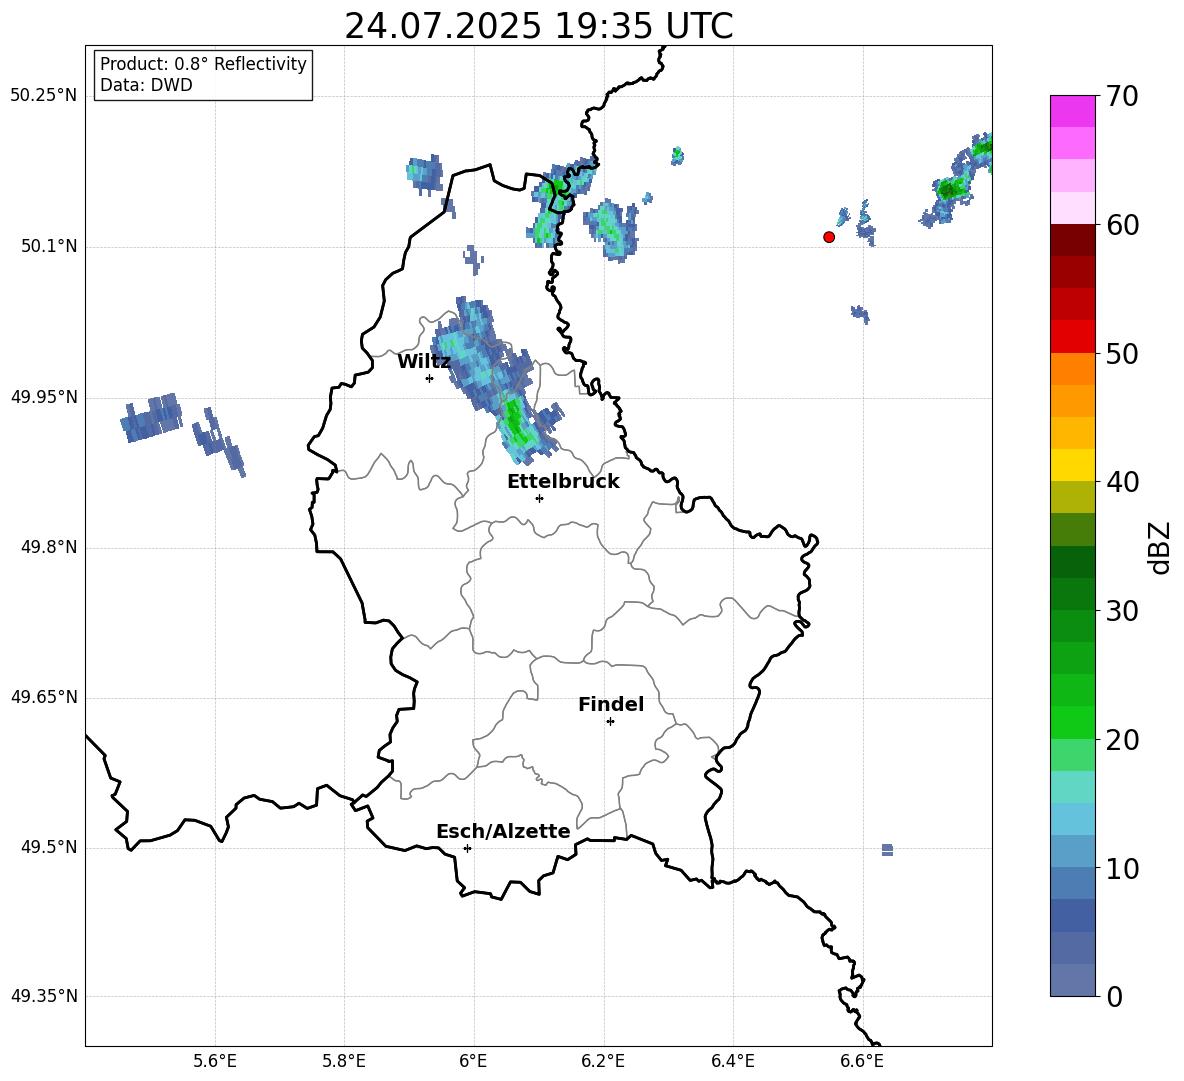Click the 10 label on the colorbar
1184x1081 pixels.
(x=1122, y=869)
